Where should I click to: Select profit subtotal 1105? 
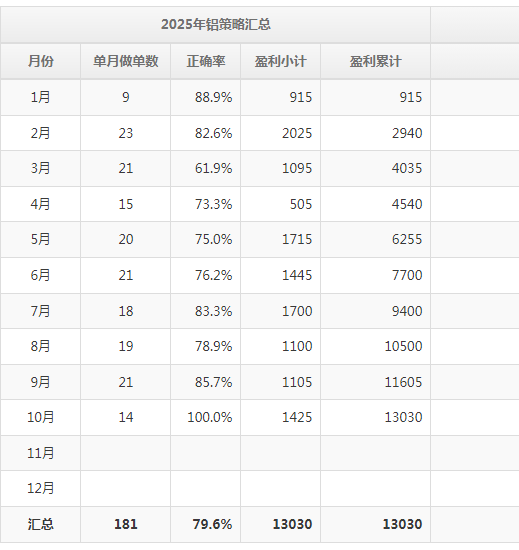(x=297, y=382)
